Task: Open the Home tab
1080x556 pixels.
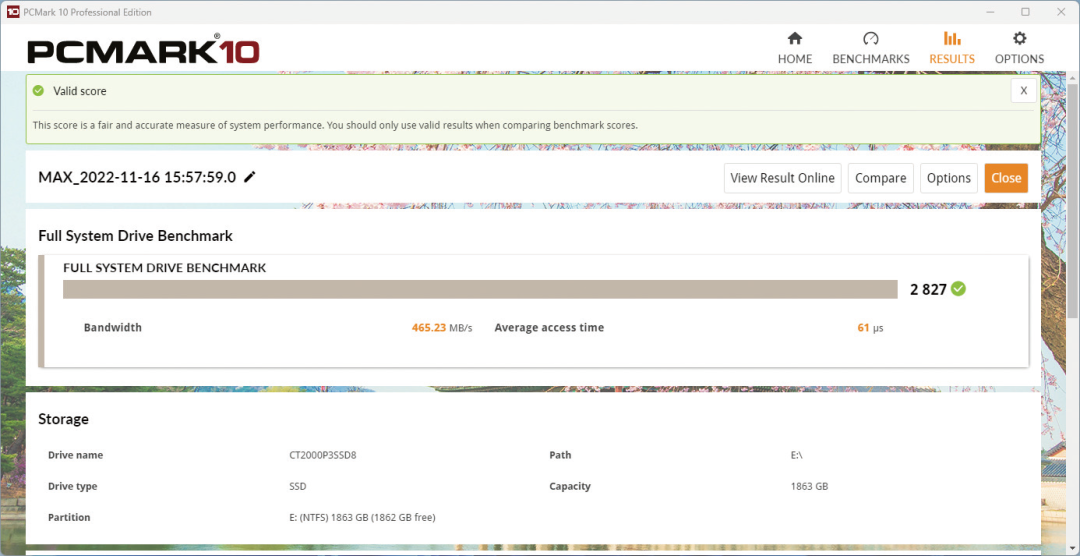Action: pos(795,48)
